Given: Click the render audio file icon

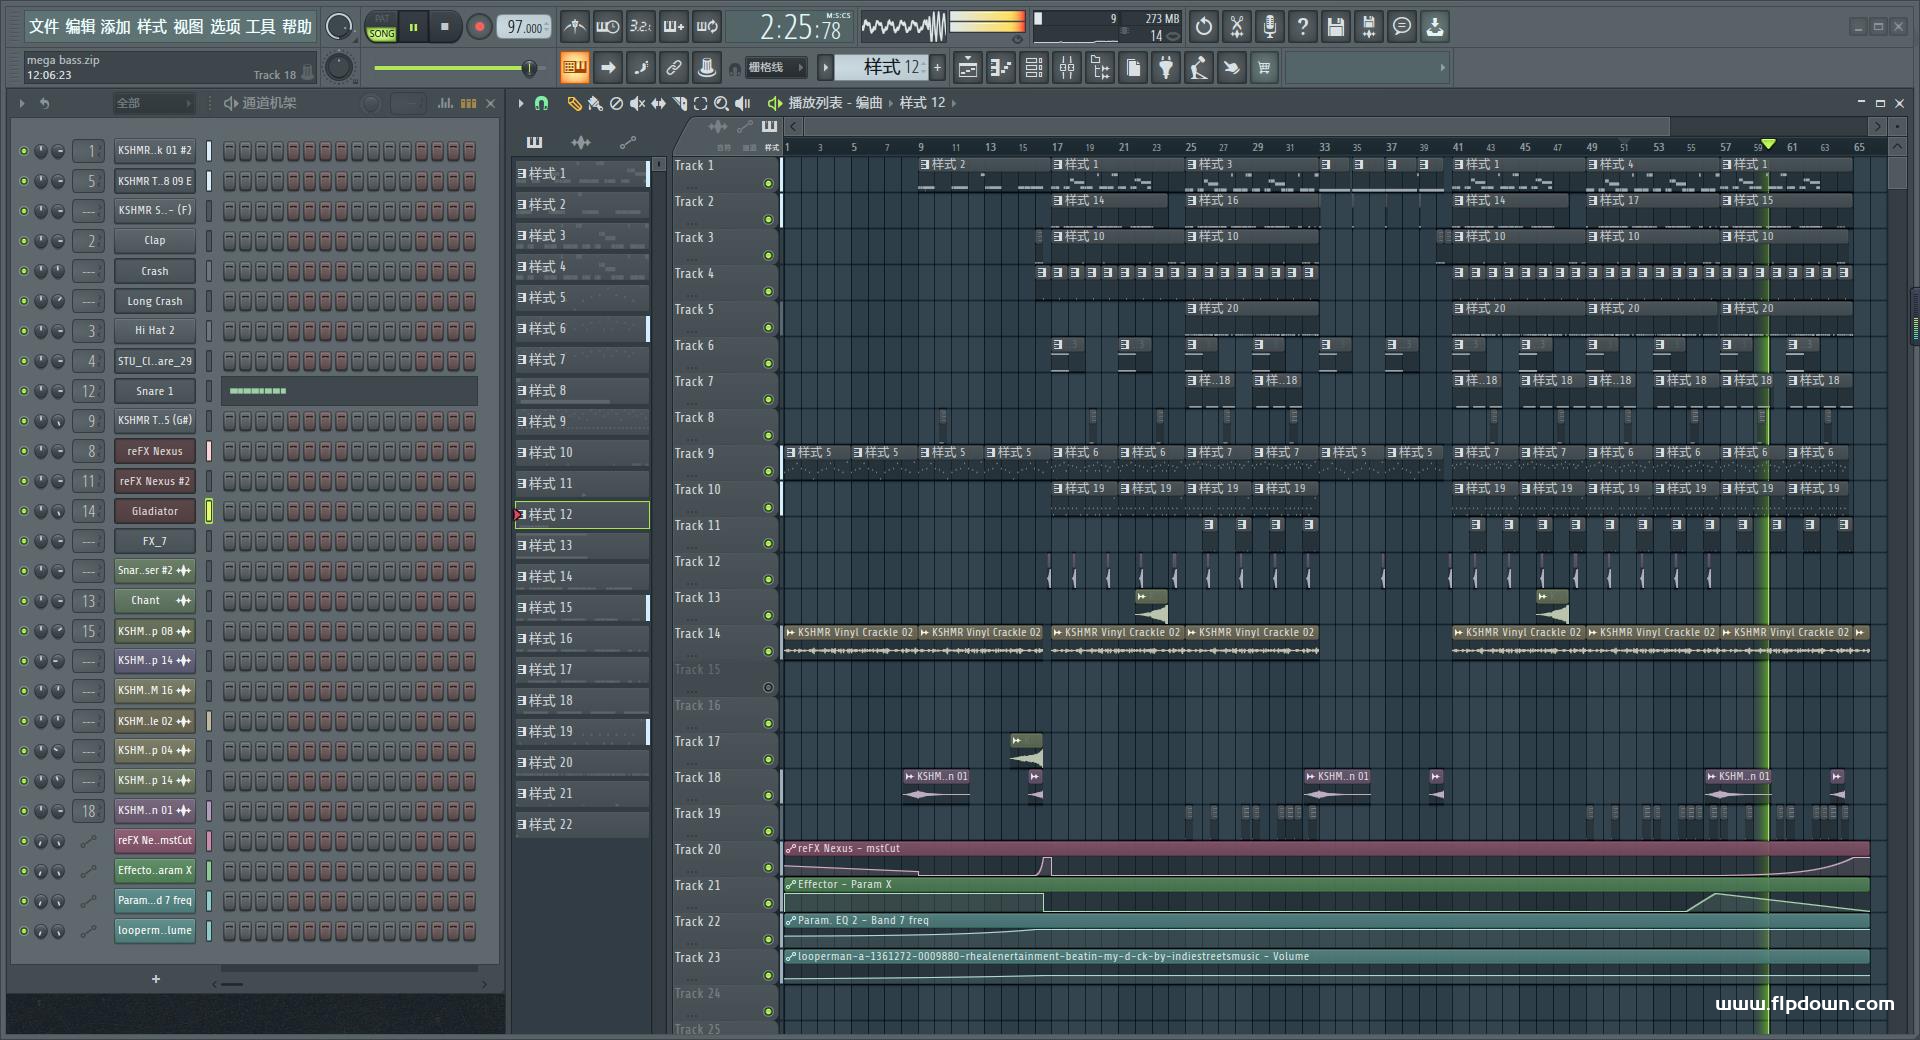Looking at the screenshot, I should tap(1369, 27).
